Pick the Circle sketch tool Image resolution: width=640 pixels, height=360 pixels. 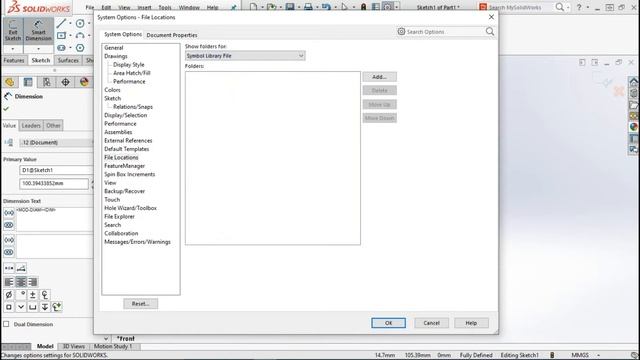pyautogui.click(x=80, y=23)
